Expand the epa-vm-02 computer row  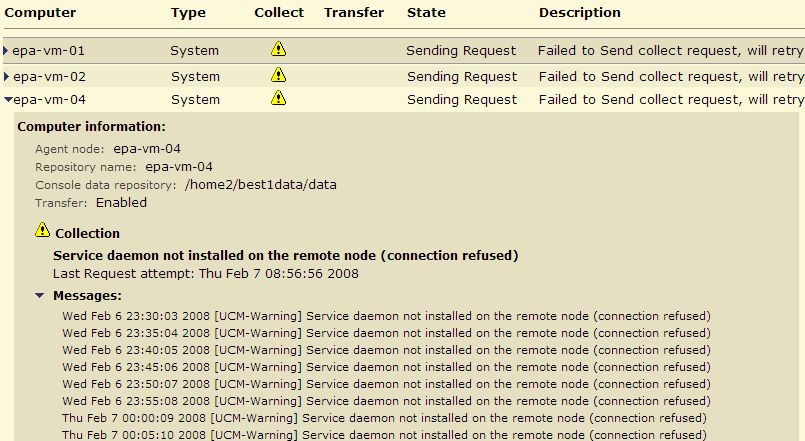click(x=6, y=76)
